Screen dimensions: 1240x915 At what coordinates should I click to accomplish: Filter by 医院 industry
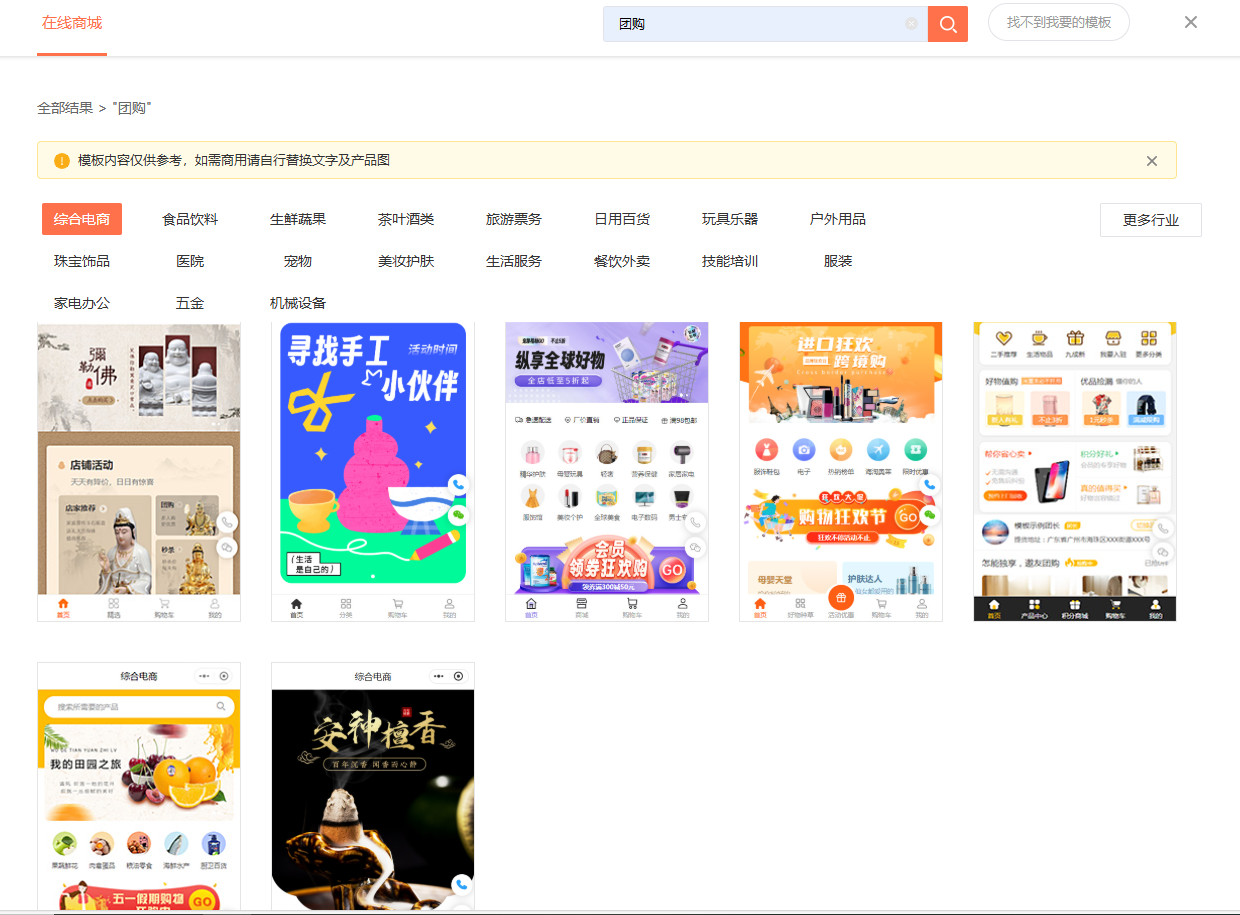190,261
